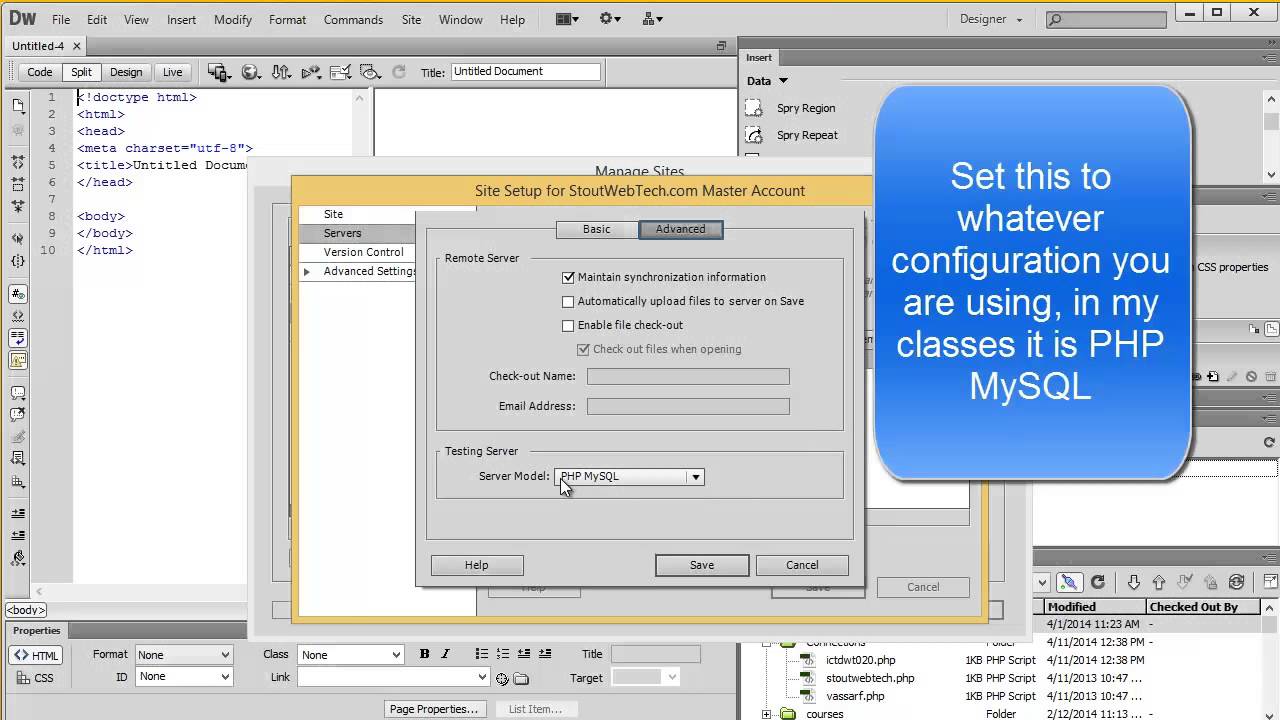Click the Browse for File folder icon
Screen dimensions: 1280x720
(520, 678)
